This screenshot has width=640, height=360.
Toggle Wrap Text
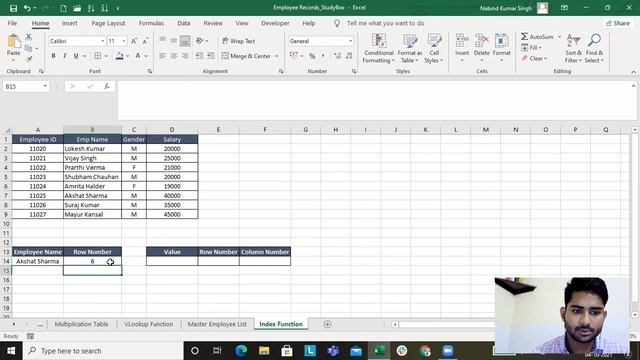239,41
